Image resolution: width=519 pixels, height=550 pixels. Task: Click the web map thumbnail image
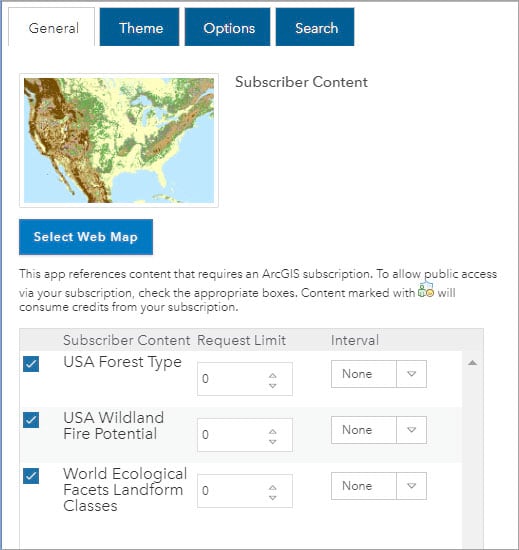pyautogui.click(x=119, y=140)
